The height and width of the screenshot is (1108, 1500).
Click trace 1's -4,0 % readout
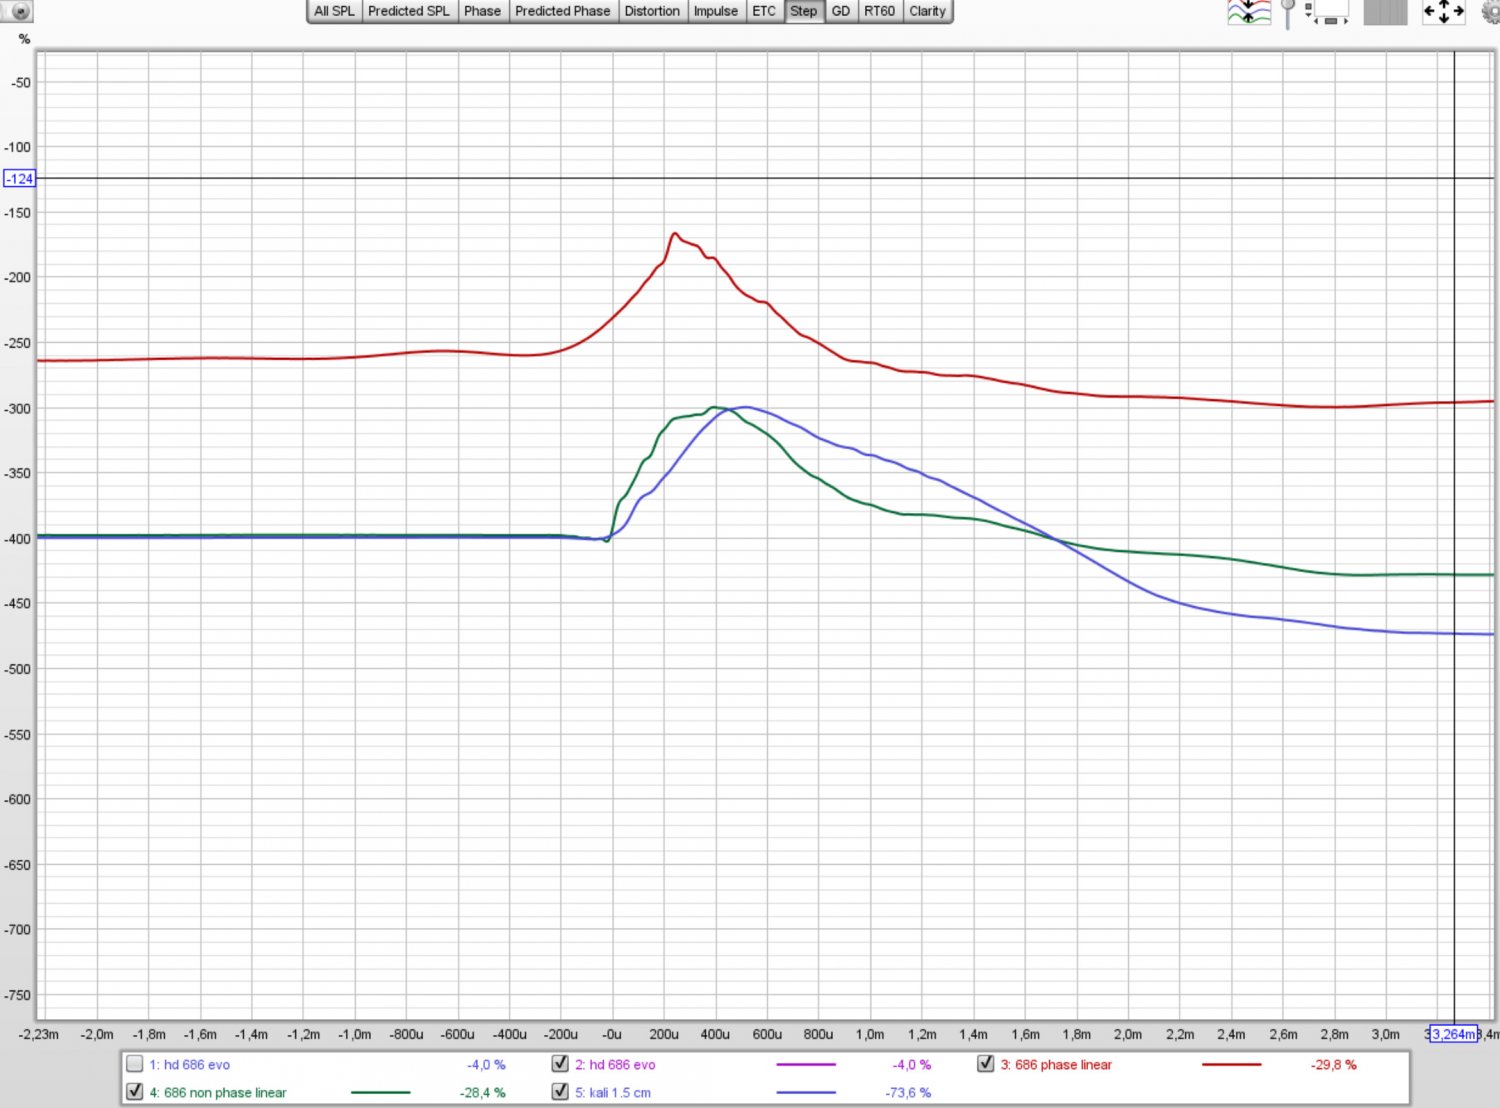click(x=486, y=1065)
